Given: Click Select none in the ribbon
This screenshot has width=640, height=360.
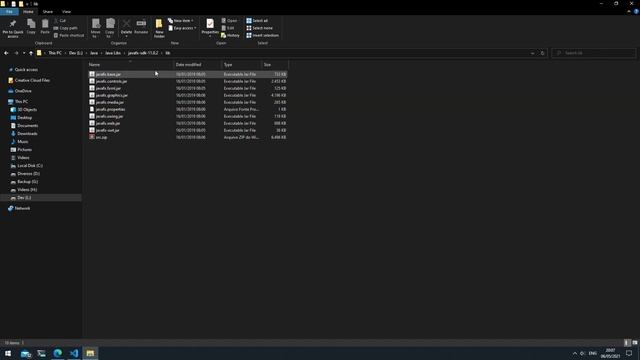Looking at the screenshot, I should 259,28.
